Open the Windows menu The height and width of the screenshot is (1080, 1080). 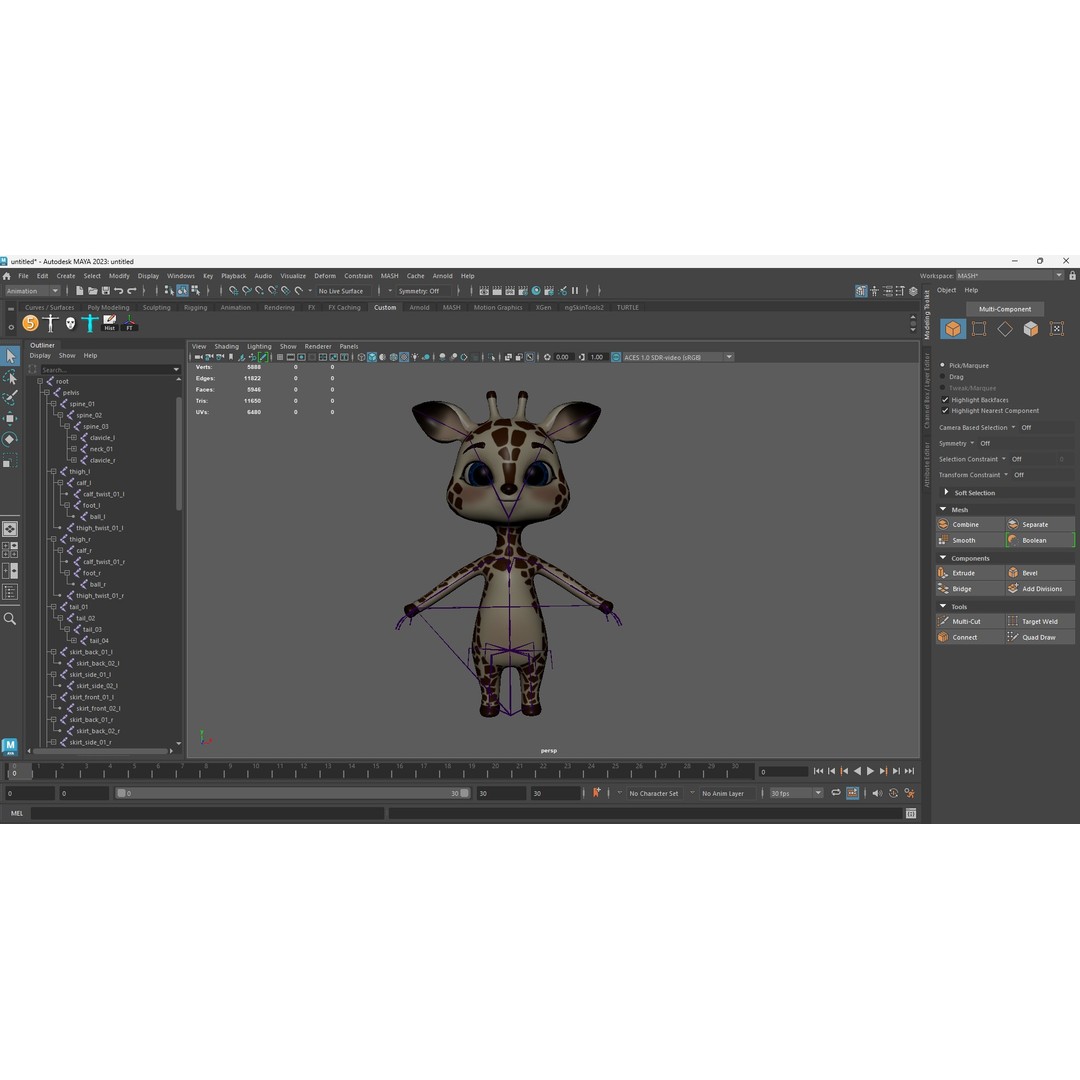pos(181,275)
